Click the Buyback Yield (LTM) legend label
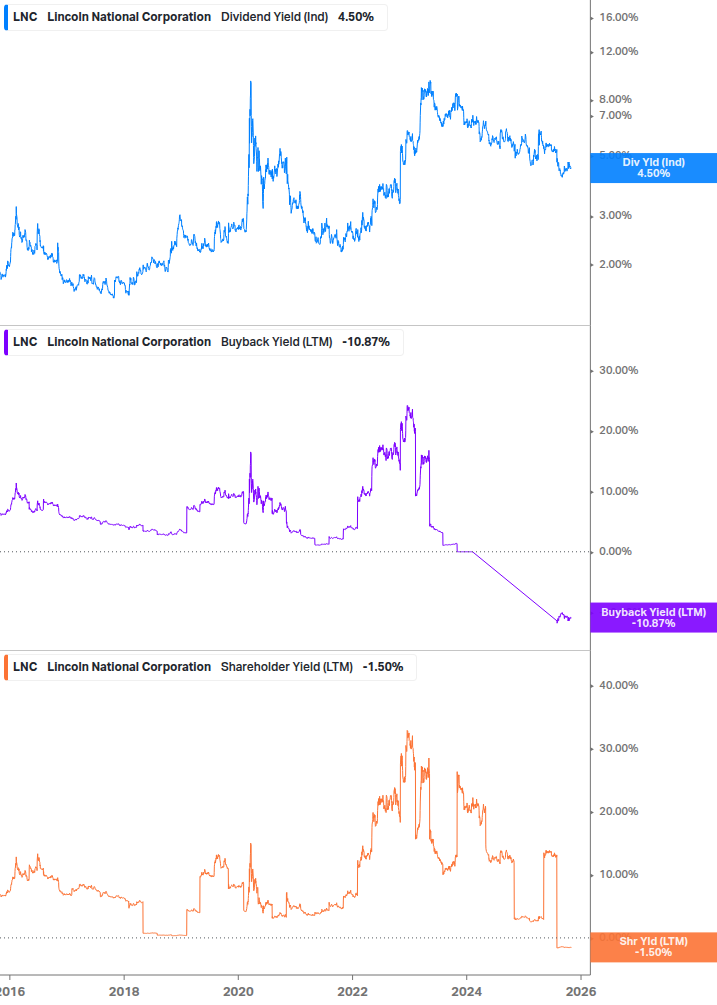This screenshot has height=1005, width=717. point(277,342)
